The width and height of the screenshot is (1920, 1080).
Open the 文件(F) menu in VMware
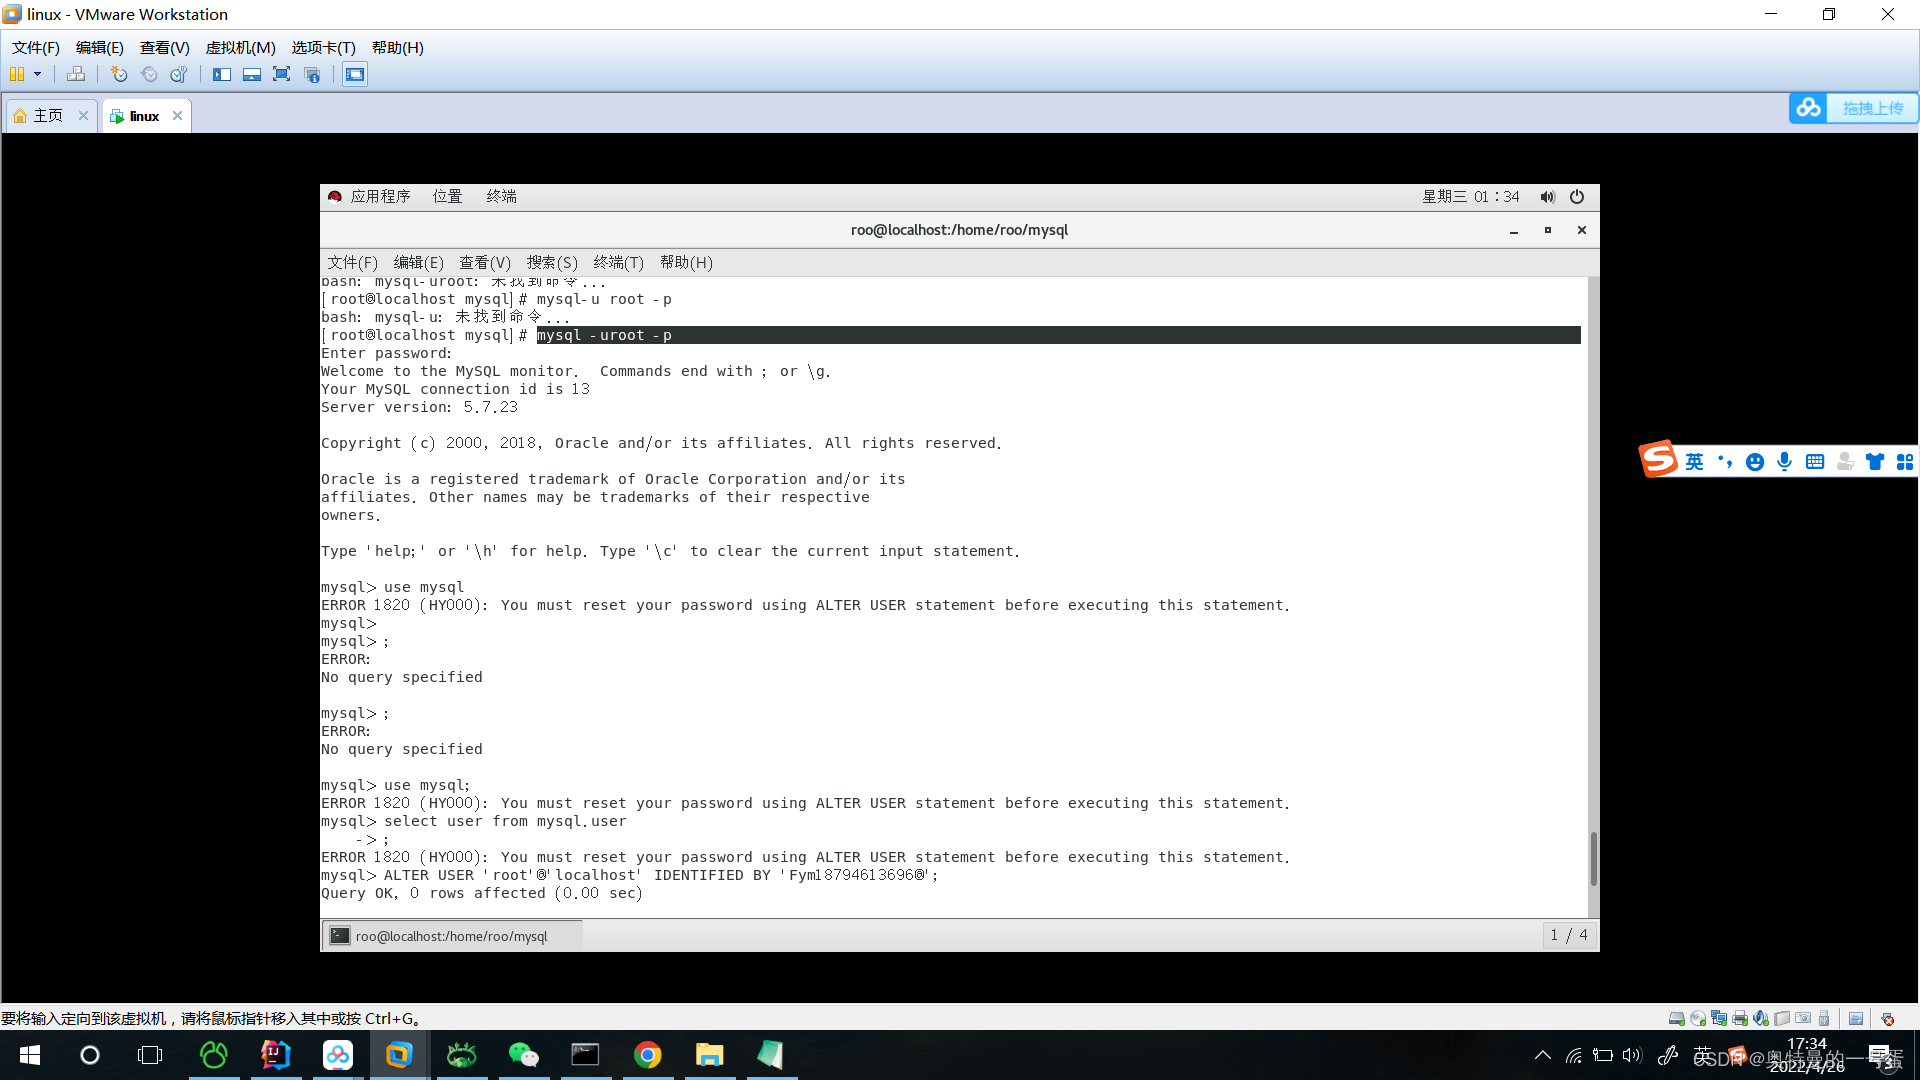click(36, 47)
